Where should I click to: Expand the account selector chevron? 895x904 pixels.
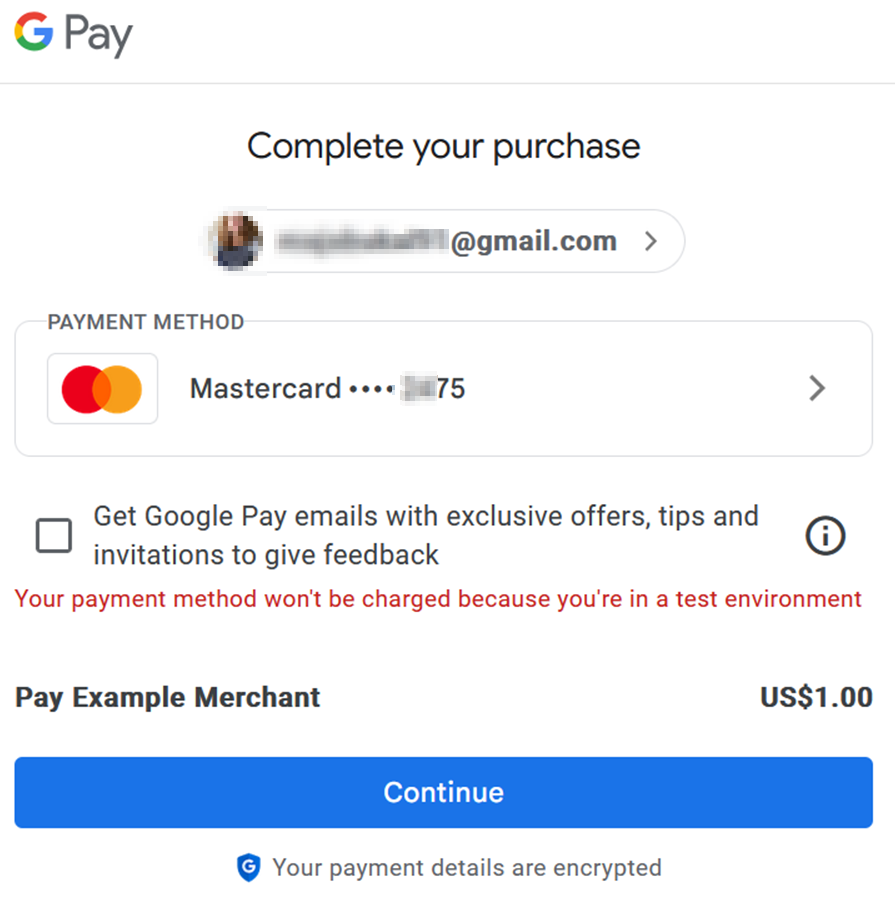coord(651,241)
